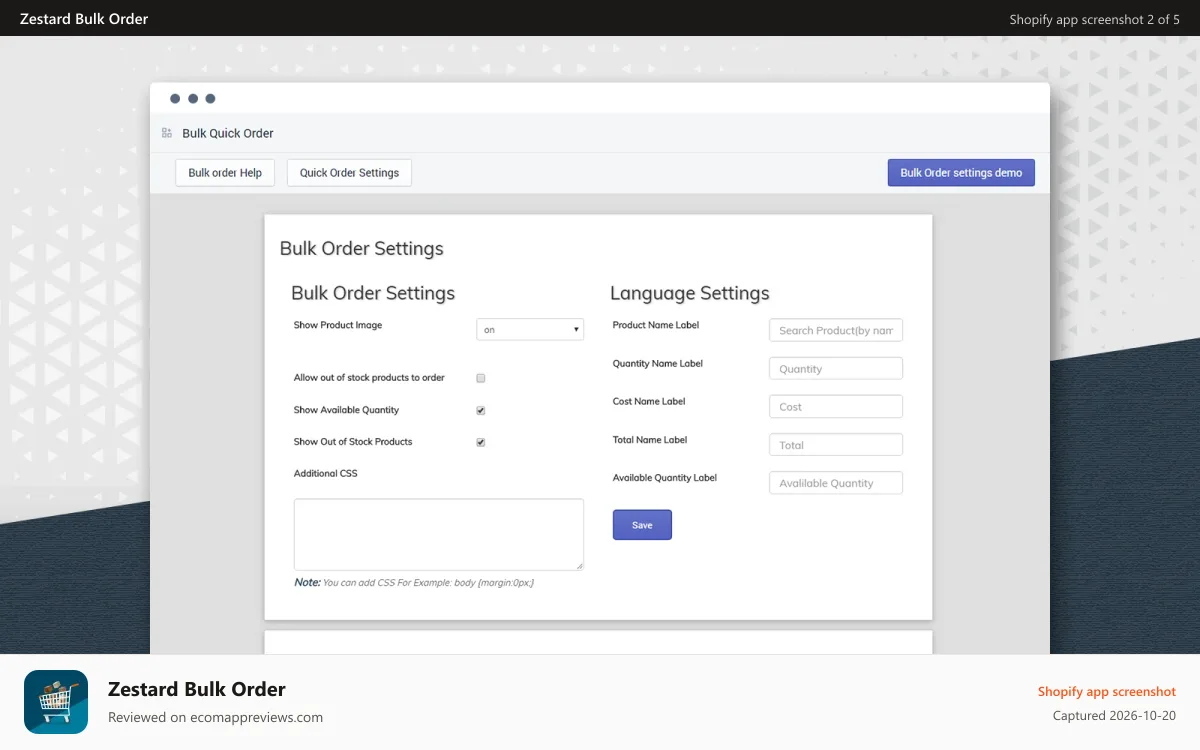Click the Total Name Label field
The image size is (1200, 750).
(836, 444)
